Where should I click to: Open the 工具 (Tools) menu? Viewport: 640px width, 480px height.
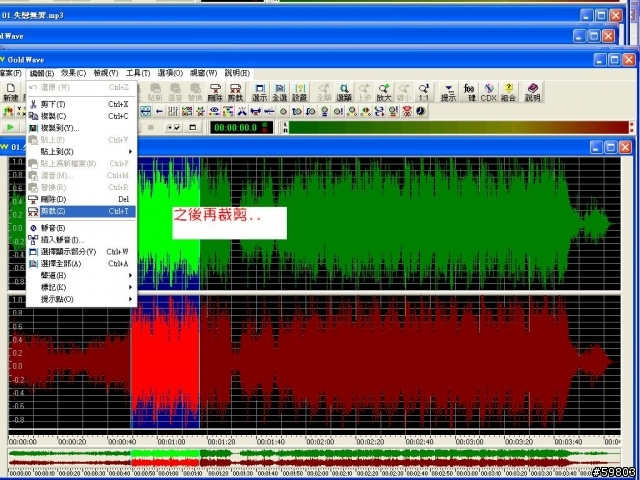coord(138,73)
